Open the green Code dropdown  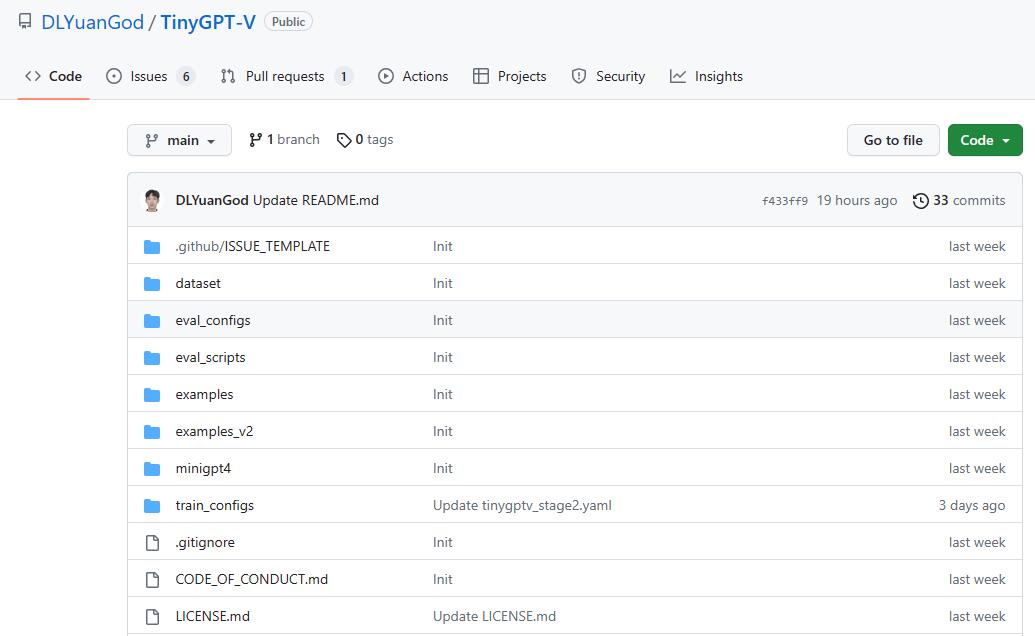(984, 140)
